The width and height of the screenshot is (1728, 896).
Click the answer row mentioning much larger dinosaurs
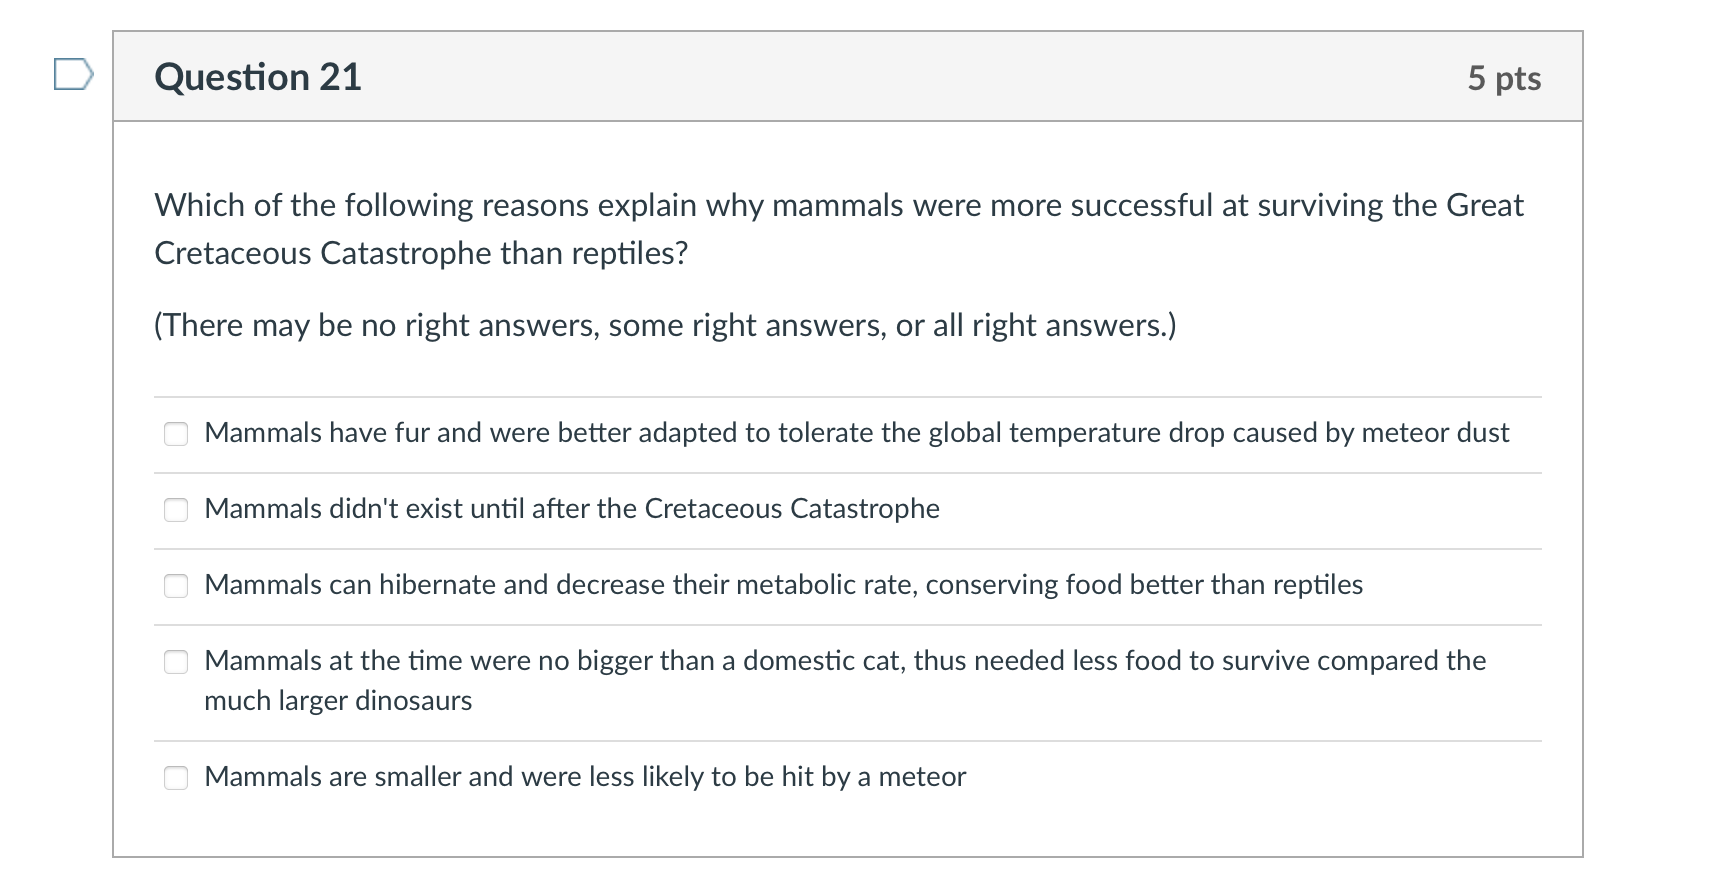[x=845, y=680]
